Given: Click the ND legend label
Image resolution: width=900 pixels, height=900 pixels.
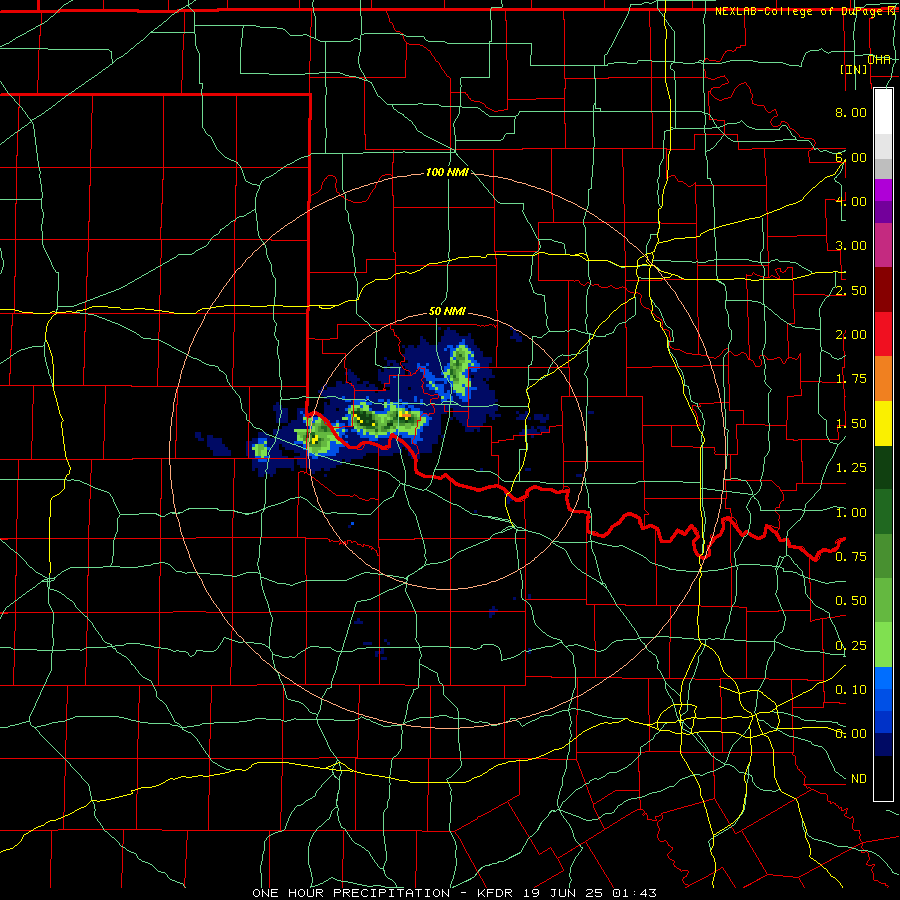Looking at the screenshot, I should click(859, 779).
